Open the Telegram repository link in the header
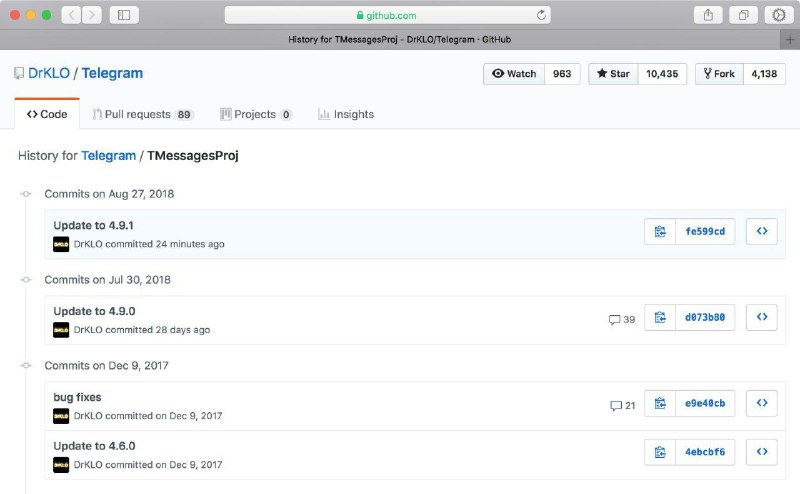This screenshot has width=800, height=494. click(112, 73)
